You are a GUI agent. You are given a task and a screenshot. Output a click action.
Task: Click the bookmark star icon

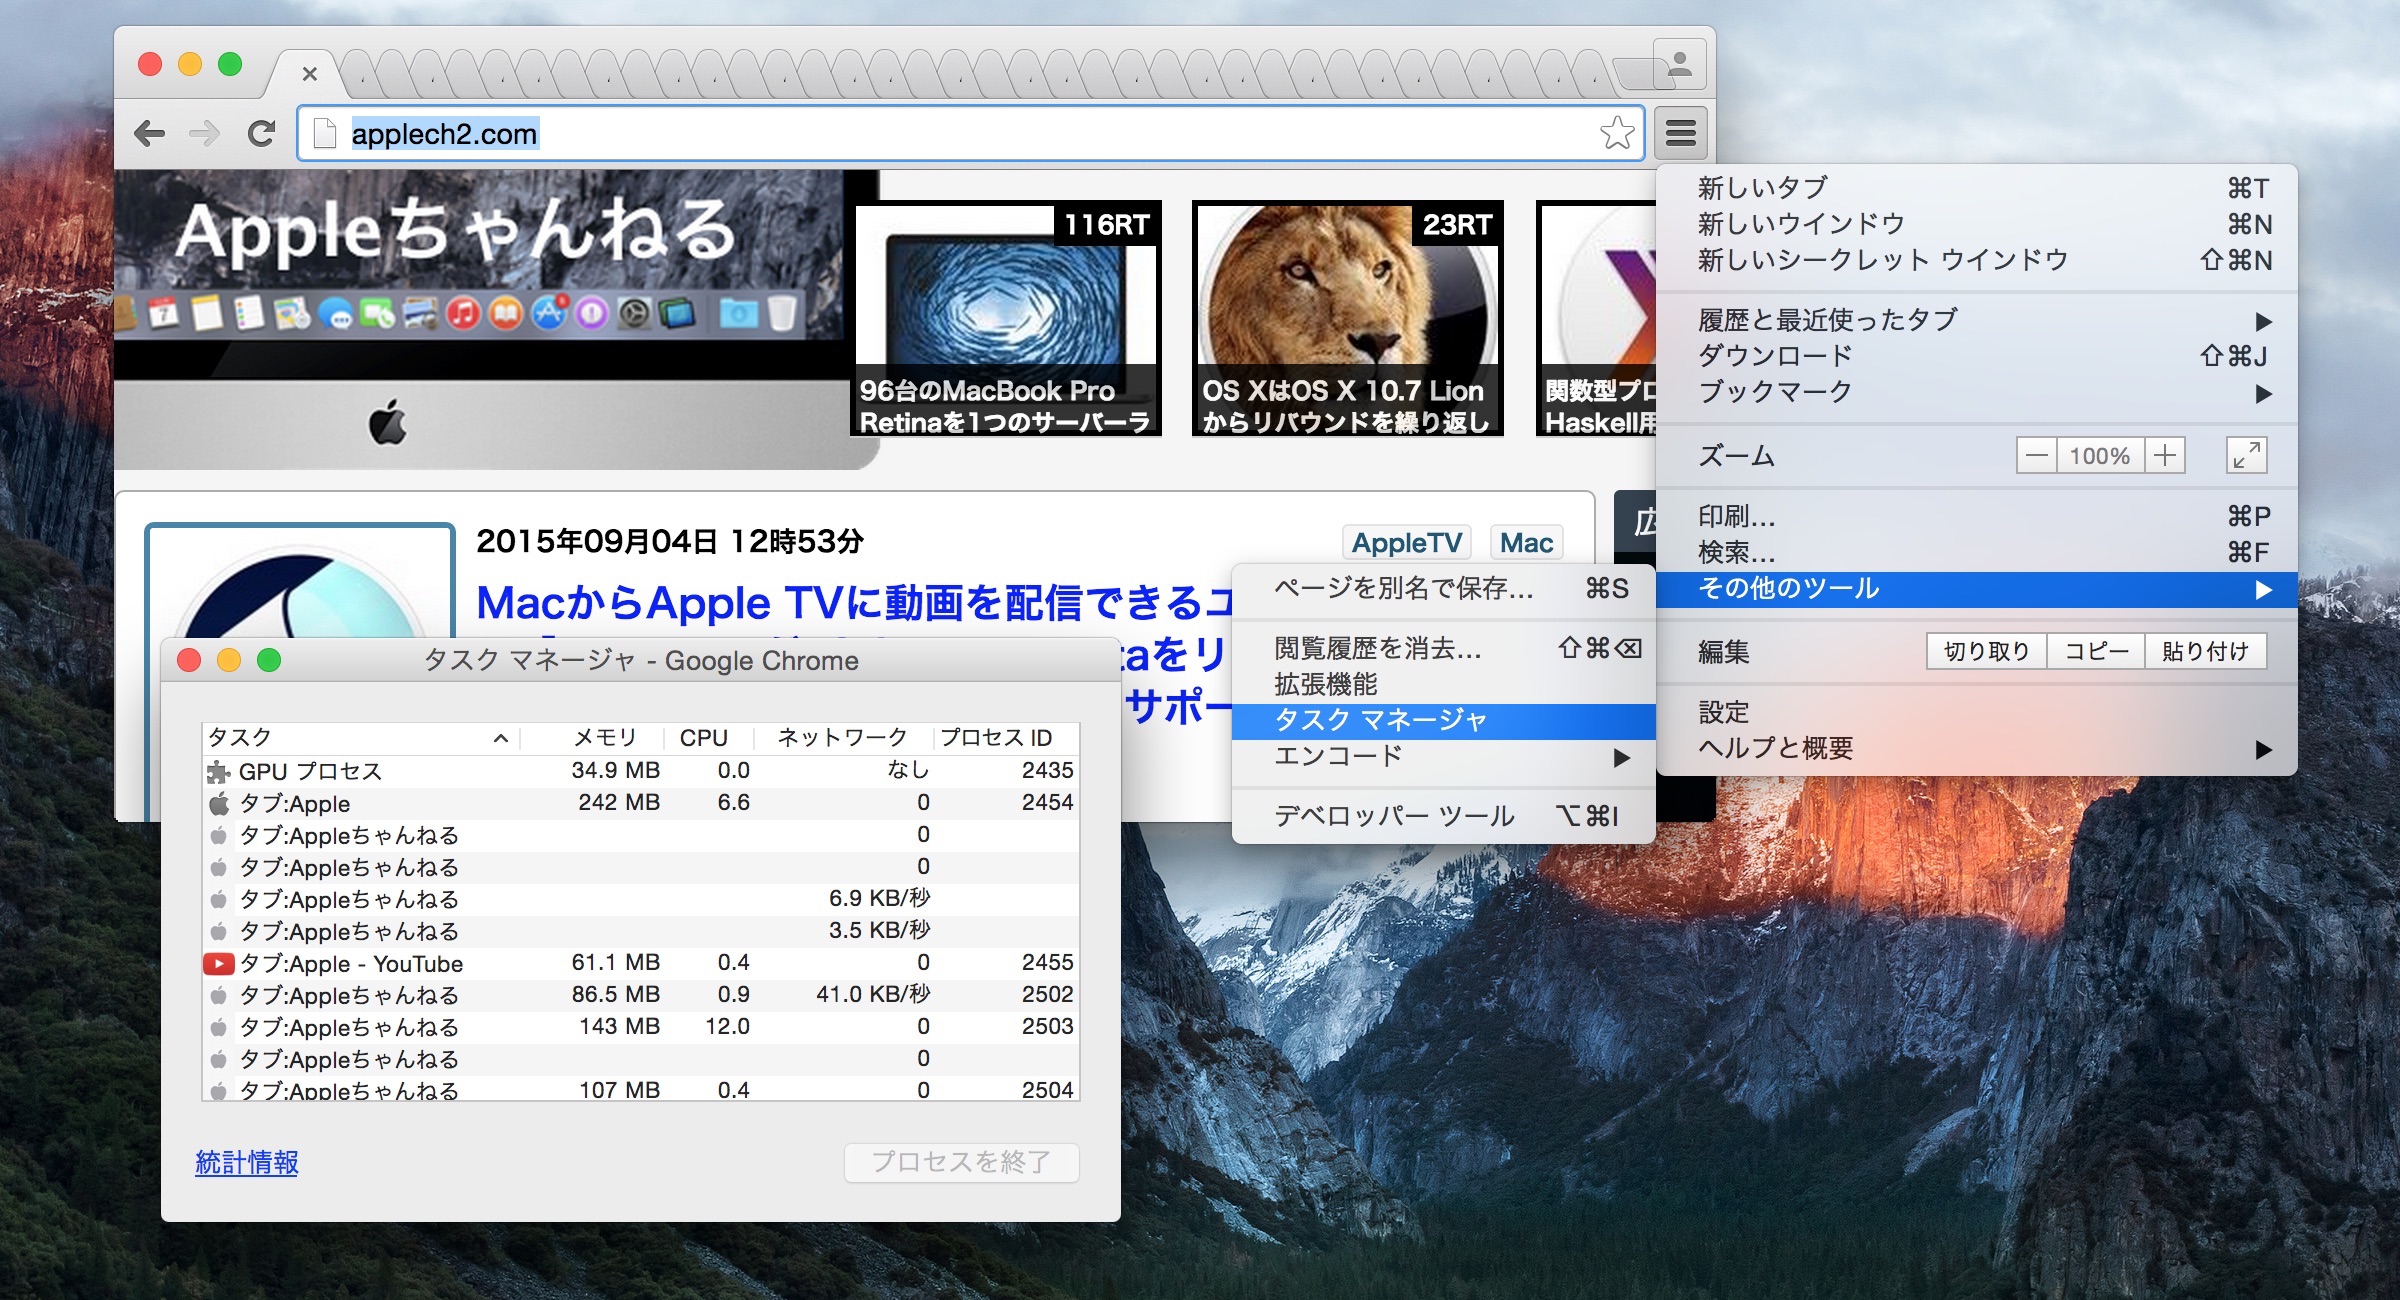(x=1616, y=133)
